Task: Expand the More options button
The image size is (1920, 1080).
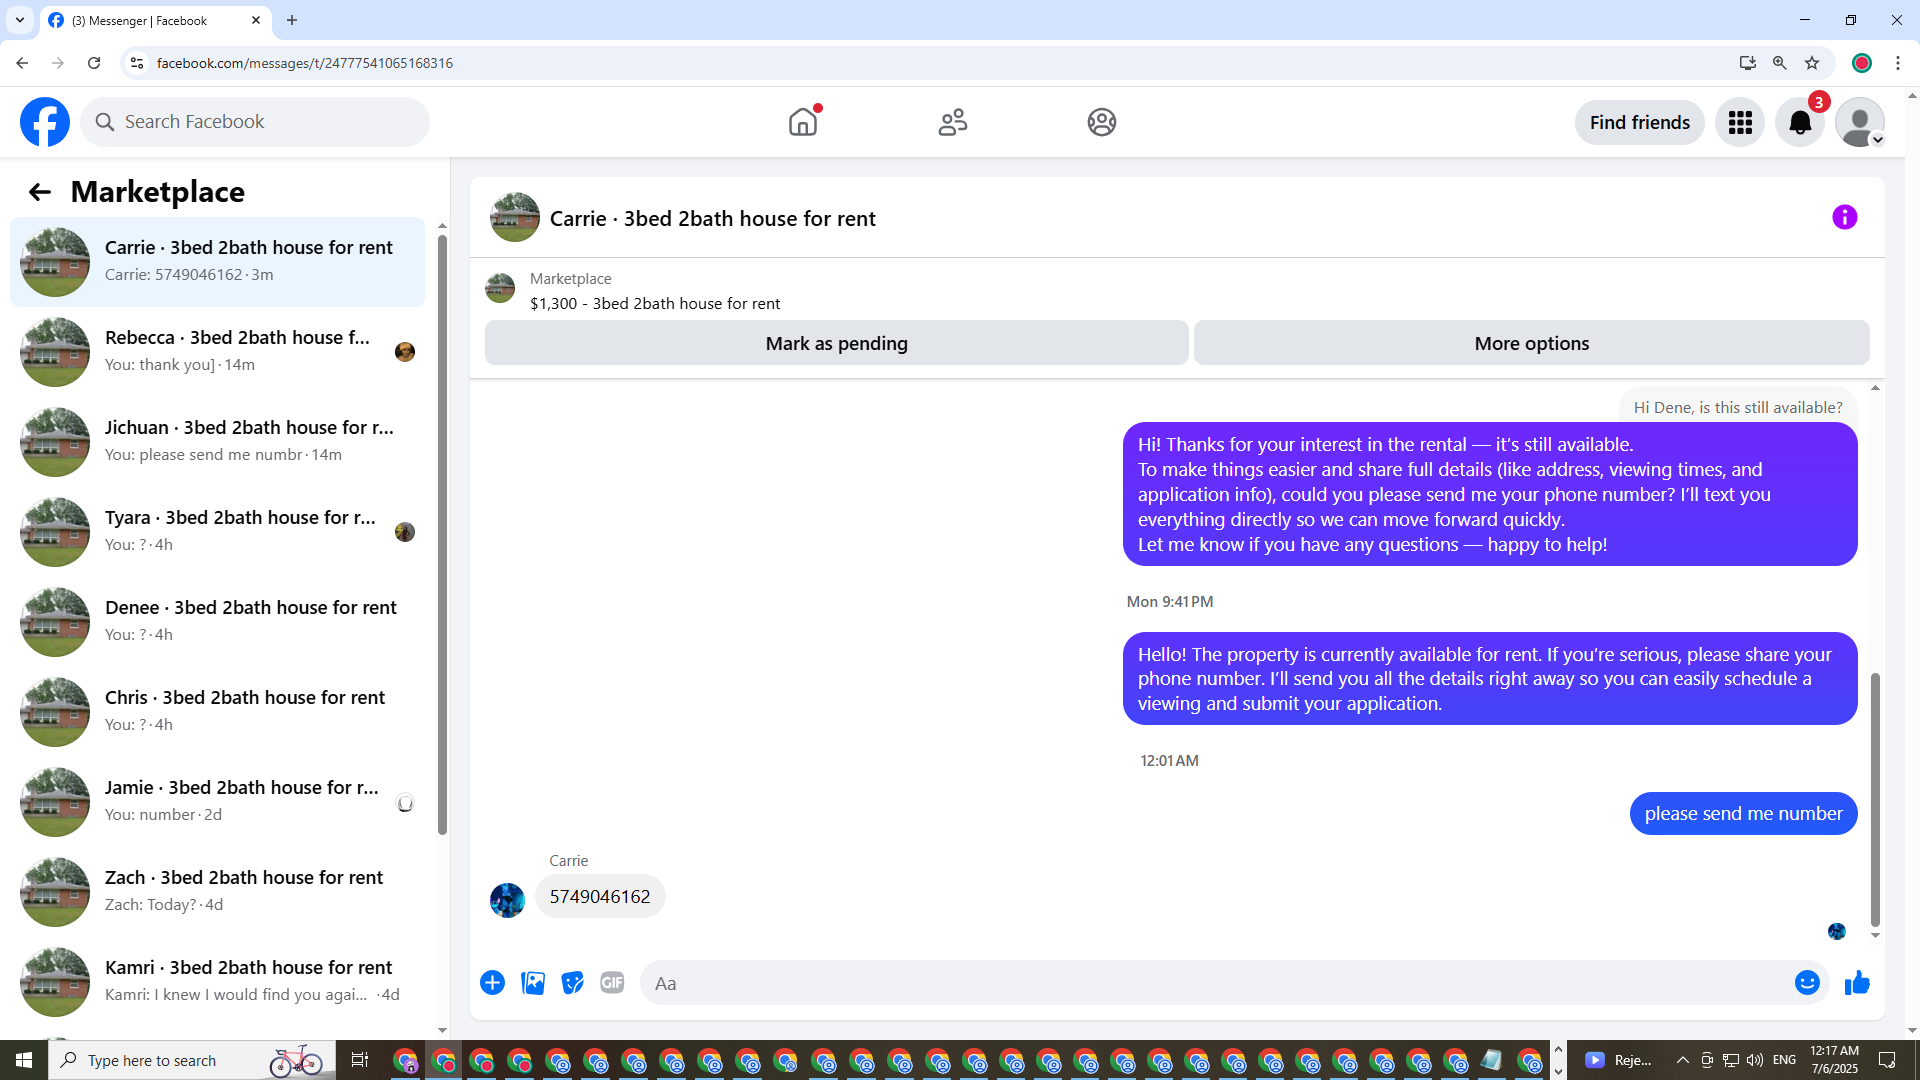Action: point(1531,343)
